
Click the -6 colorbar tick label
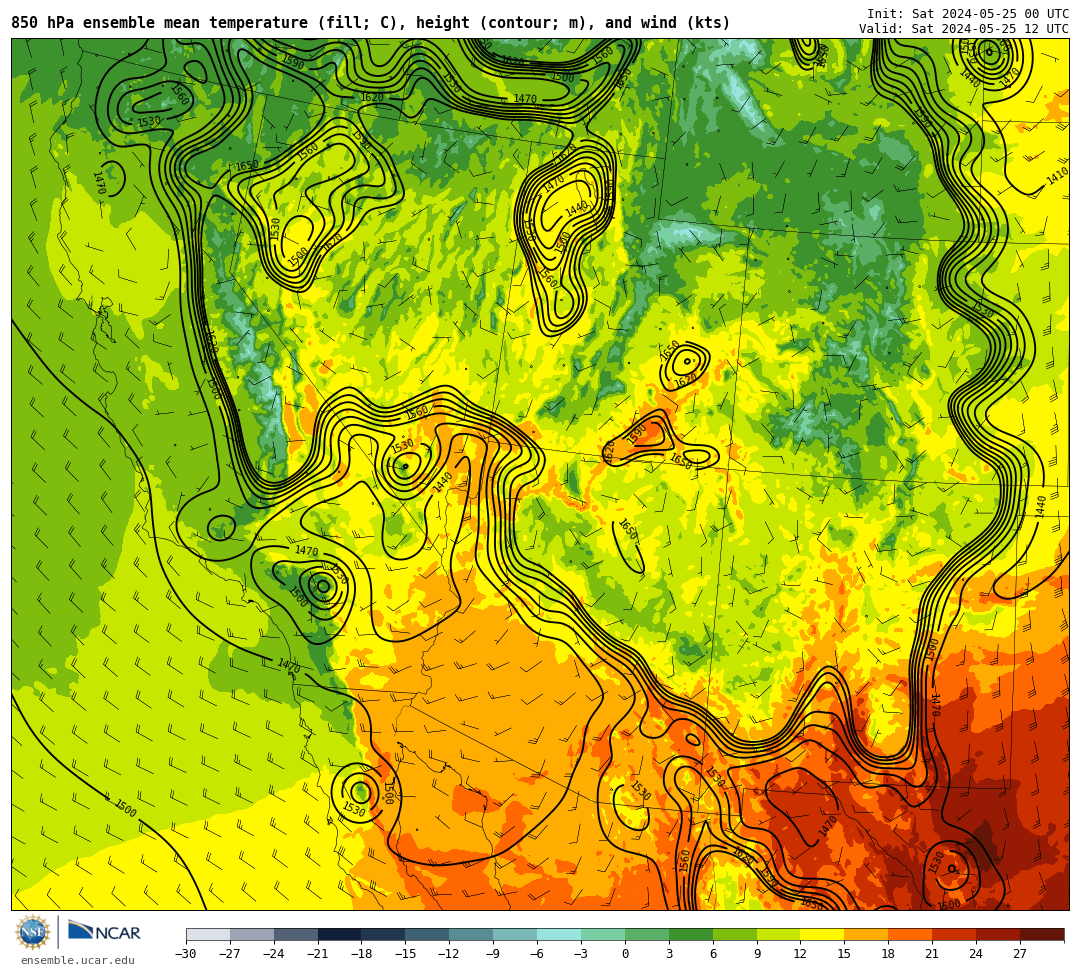pos(536,954)
